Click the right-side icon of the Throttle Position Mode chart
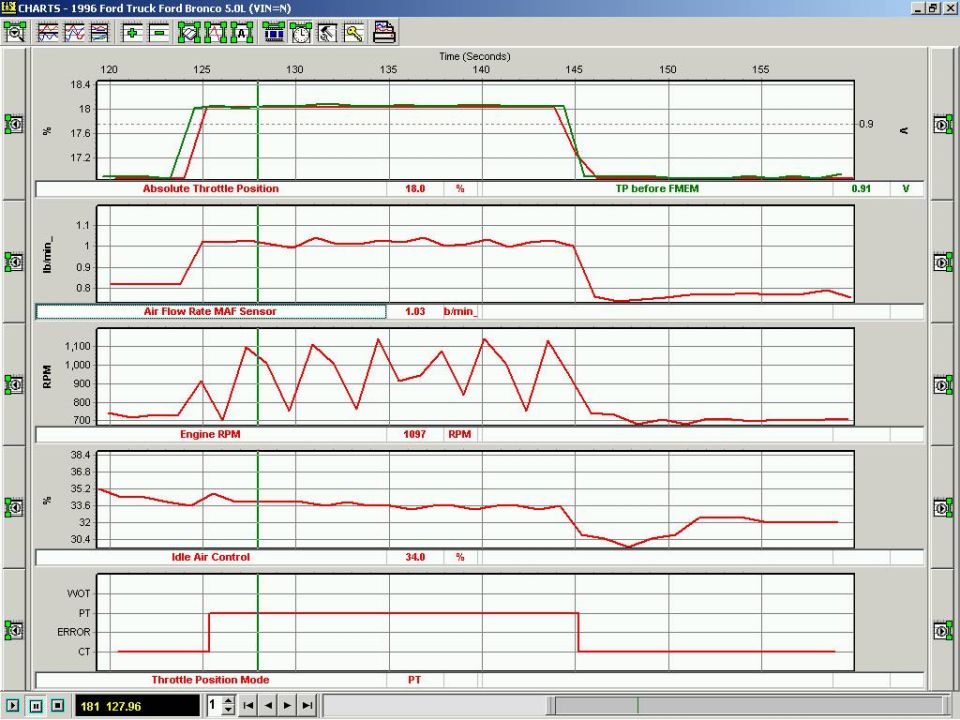 pyautogui.click(x=943, y=630)
